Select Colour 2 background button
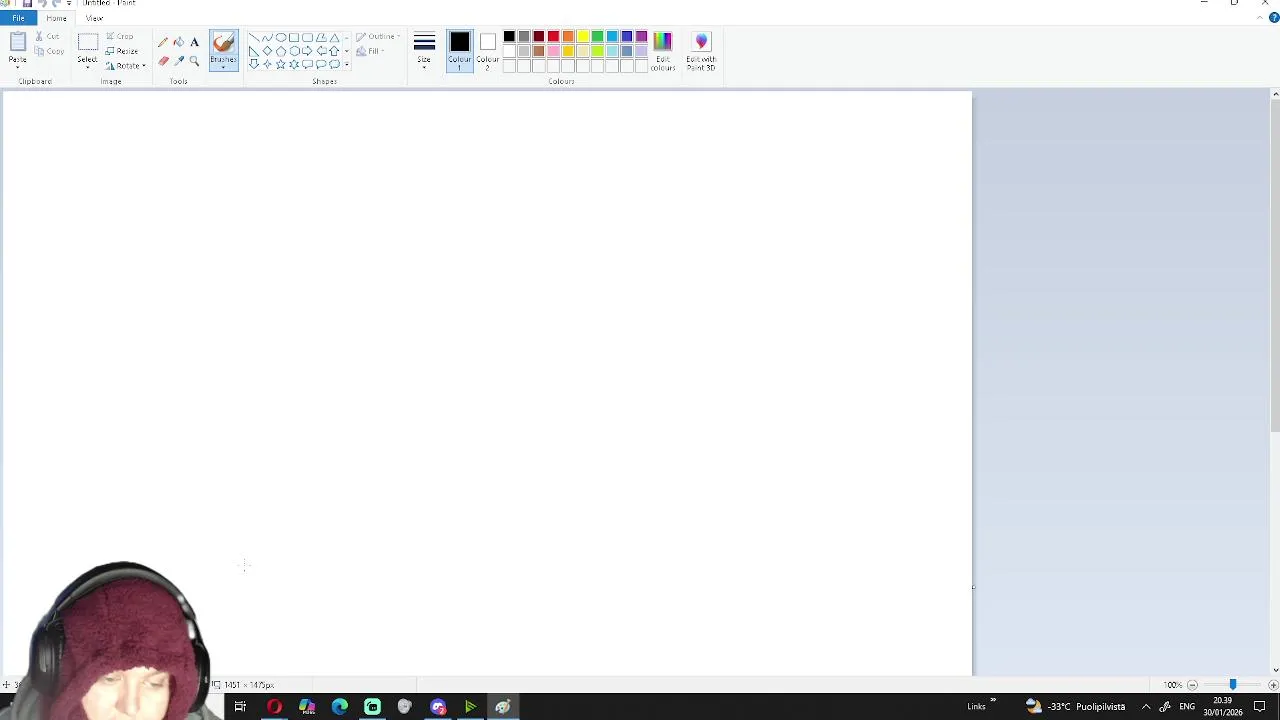 tap(487, 51)
